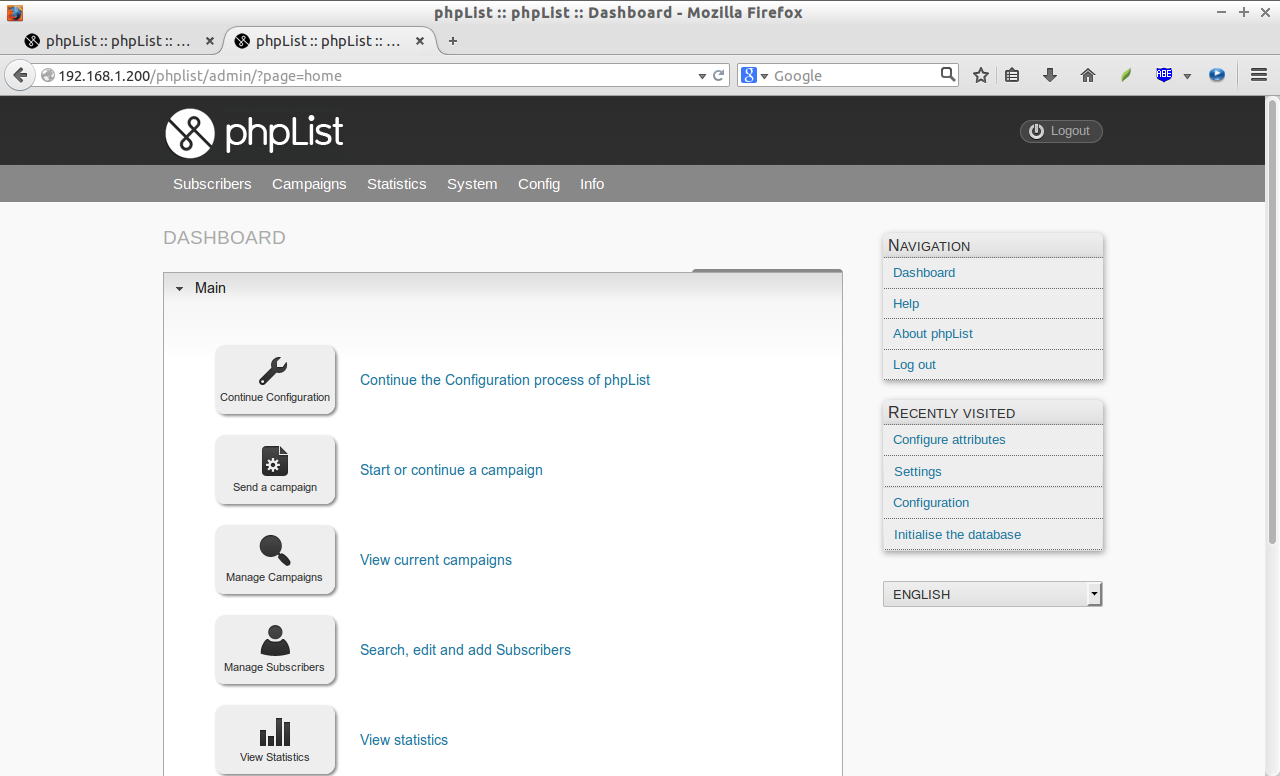Click the vertical page scrollbar
The height and width of the screenshot is (776, 1280).
[x=1272, y=322]
